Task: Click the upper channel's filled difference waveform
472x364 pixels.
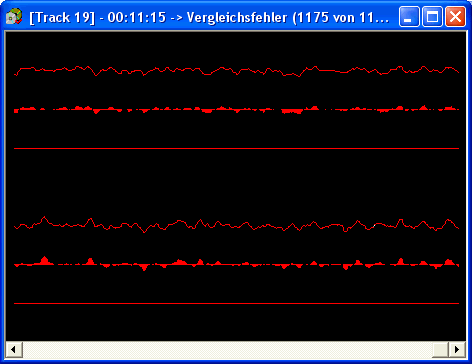Action: 237,110
